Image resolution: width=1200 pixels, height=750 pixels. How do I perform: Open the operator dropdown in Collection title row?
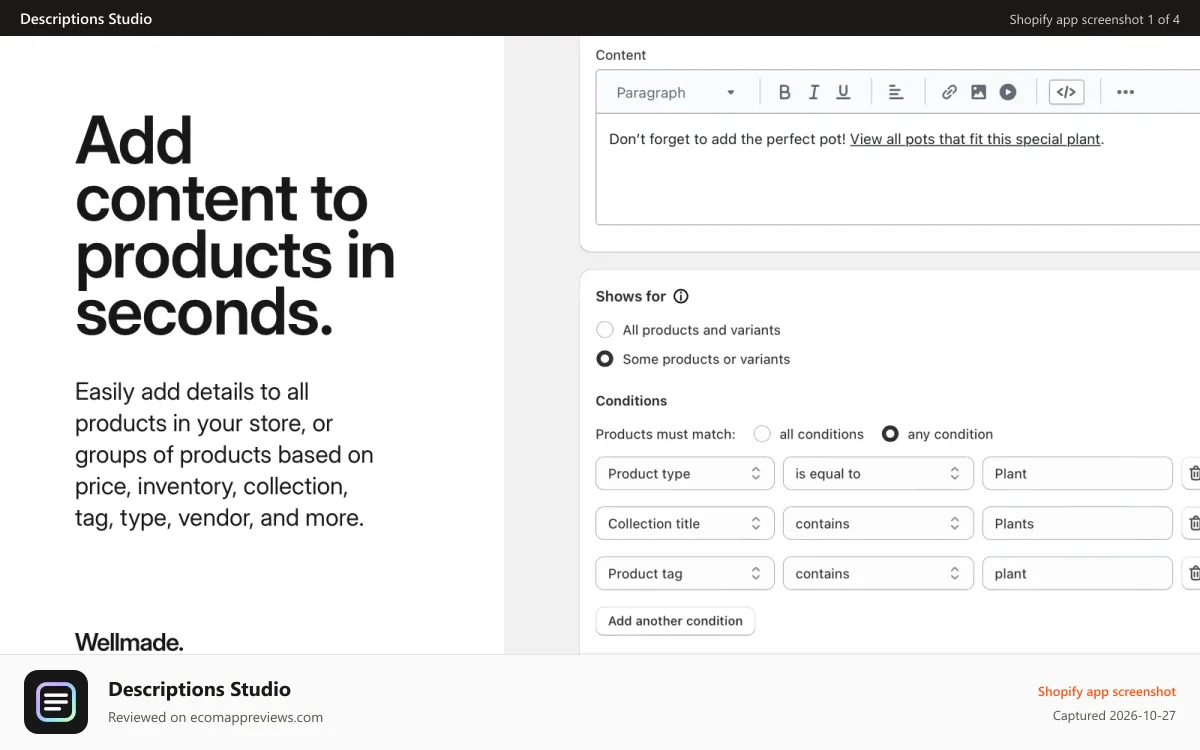tap(878, 523)
